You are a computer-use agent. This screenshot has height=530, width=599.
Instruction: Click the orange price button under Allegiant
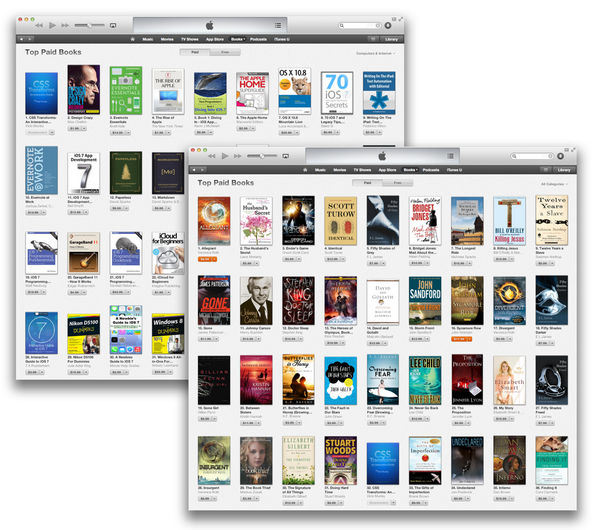click(205, 259)
